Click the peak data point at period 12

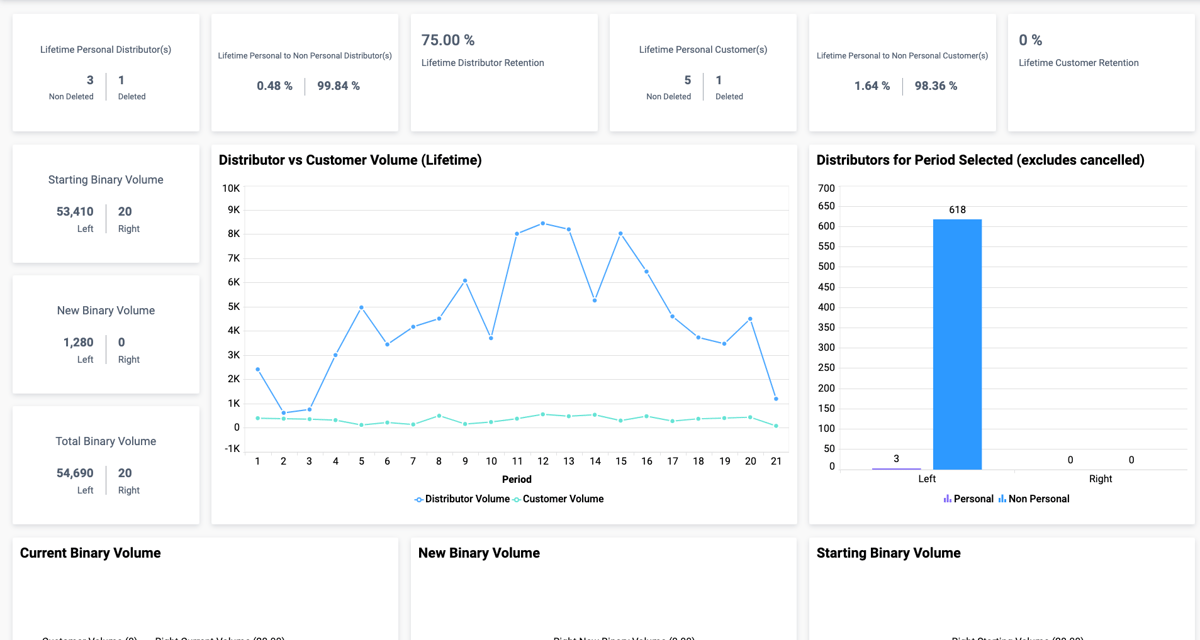[542, 224]
